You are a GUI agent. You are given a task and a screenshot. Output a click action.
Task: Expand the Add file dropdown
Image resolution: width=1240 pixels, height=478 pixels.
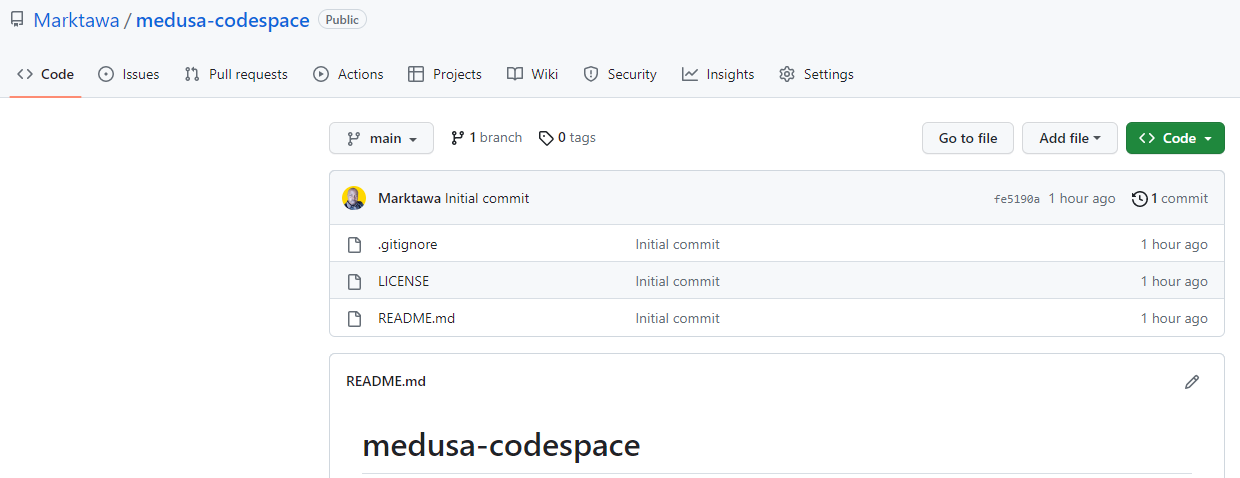tap(1069, 138)
